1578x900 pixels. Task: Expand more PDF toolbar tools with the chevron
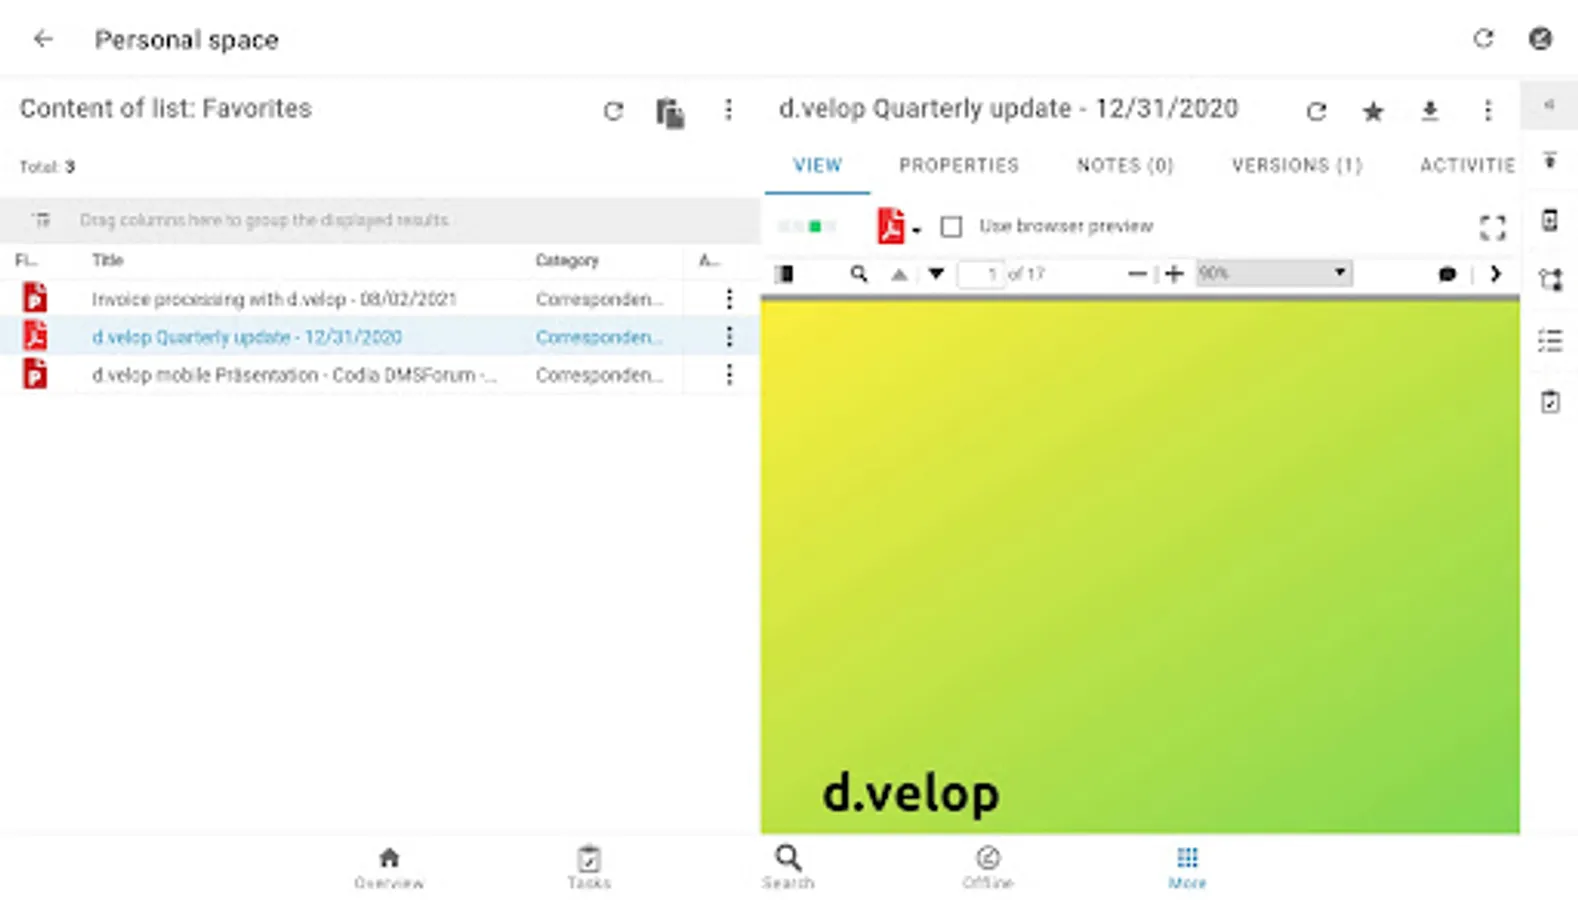click(x=1496, y=274)
